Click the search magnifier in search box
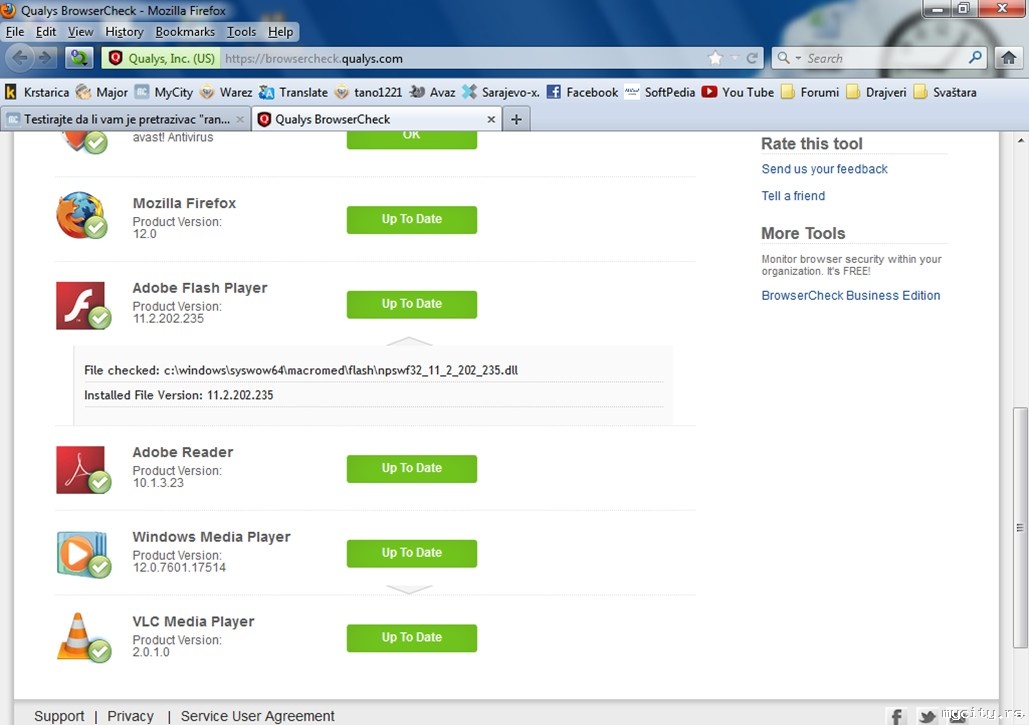The height and width of the screenshot is (725, 1029). click(976, 58)
